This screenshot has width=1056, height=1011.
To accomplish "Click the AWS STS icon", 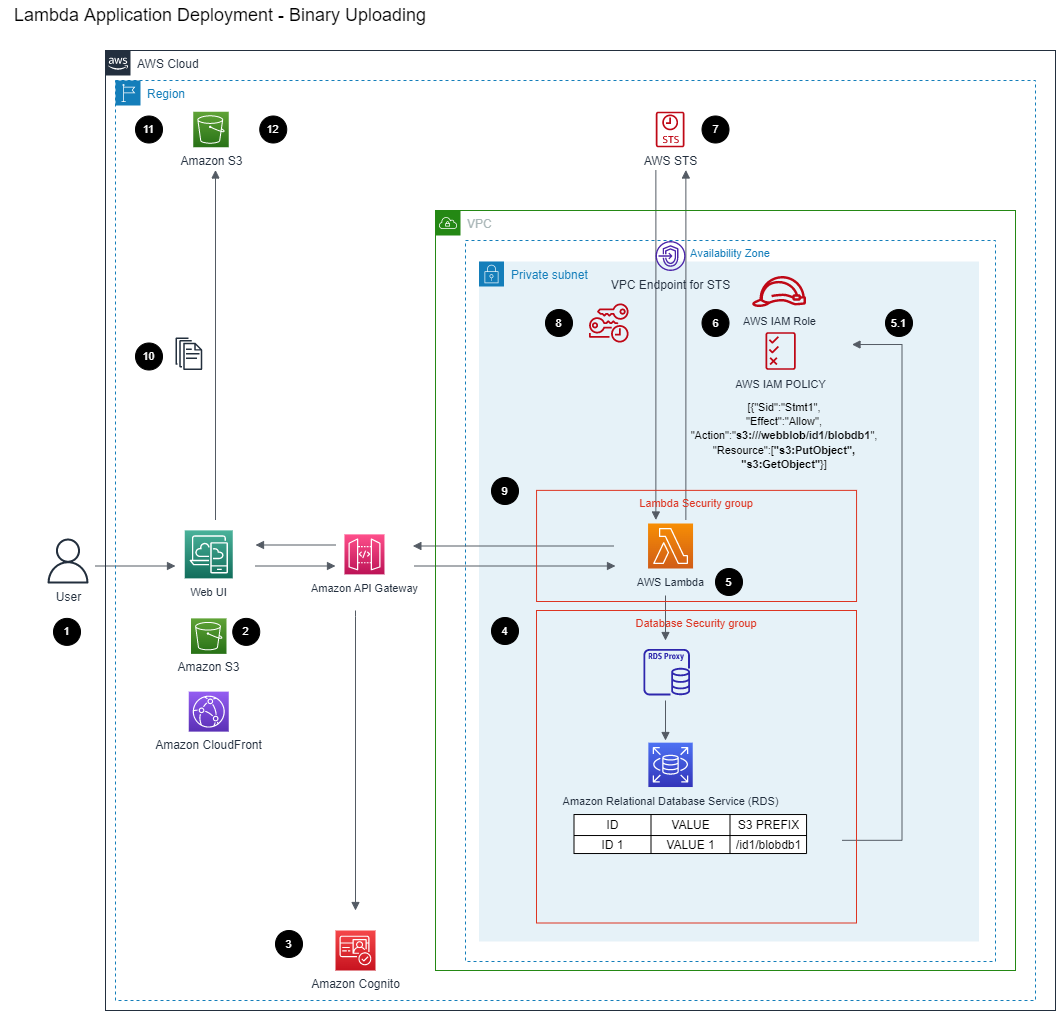I will point(670,129).
